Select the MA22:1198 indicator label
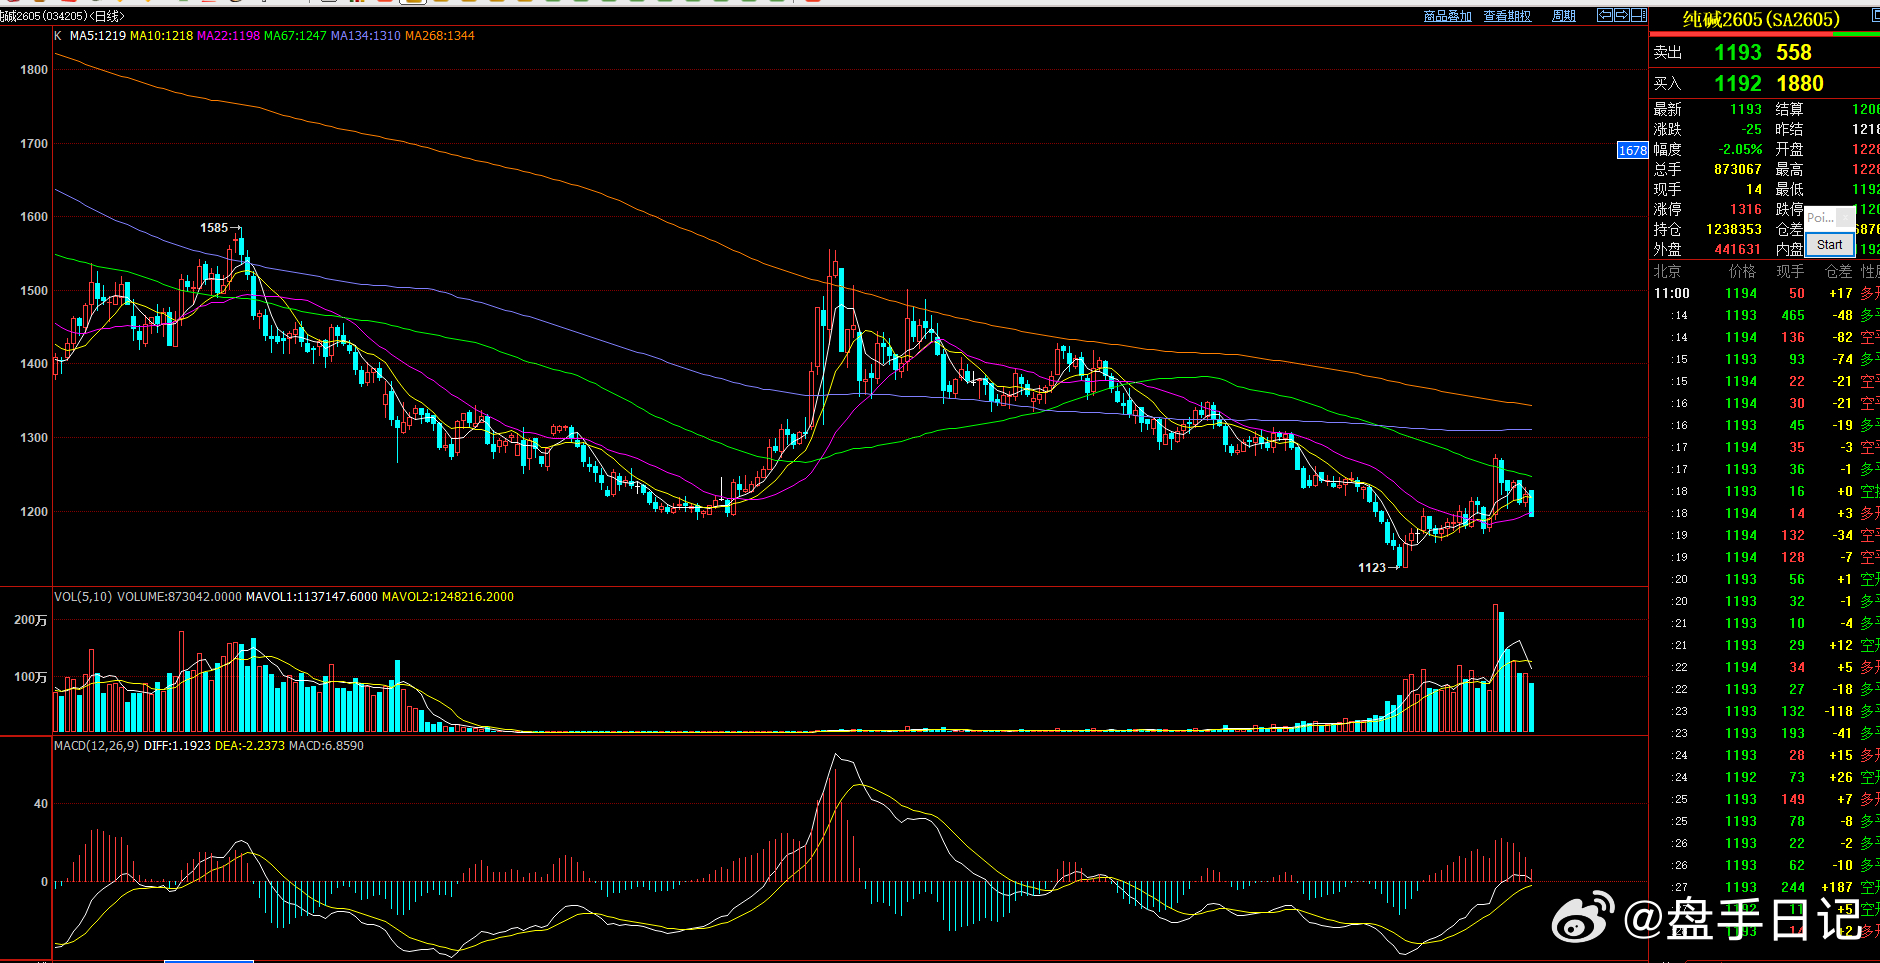 tap(228, 36)
